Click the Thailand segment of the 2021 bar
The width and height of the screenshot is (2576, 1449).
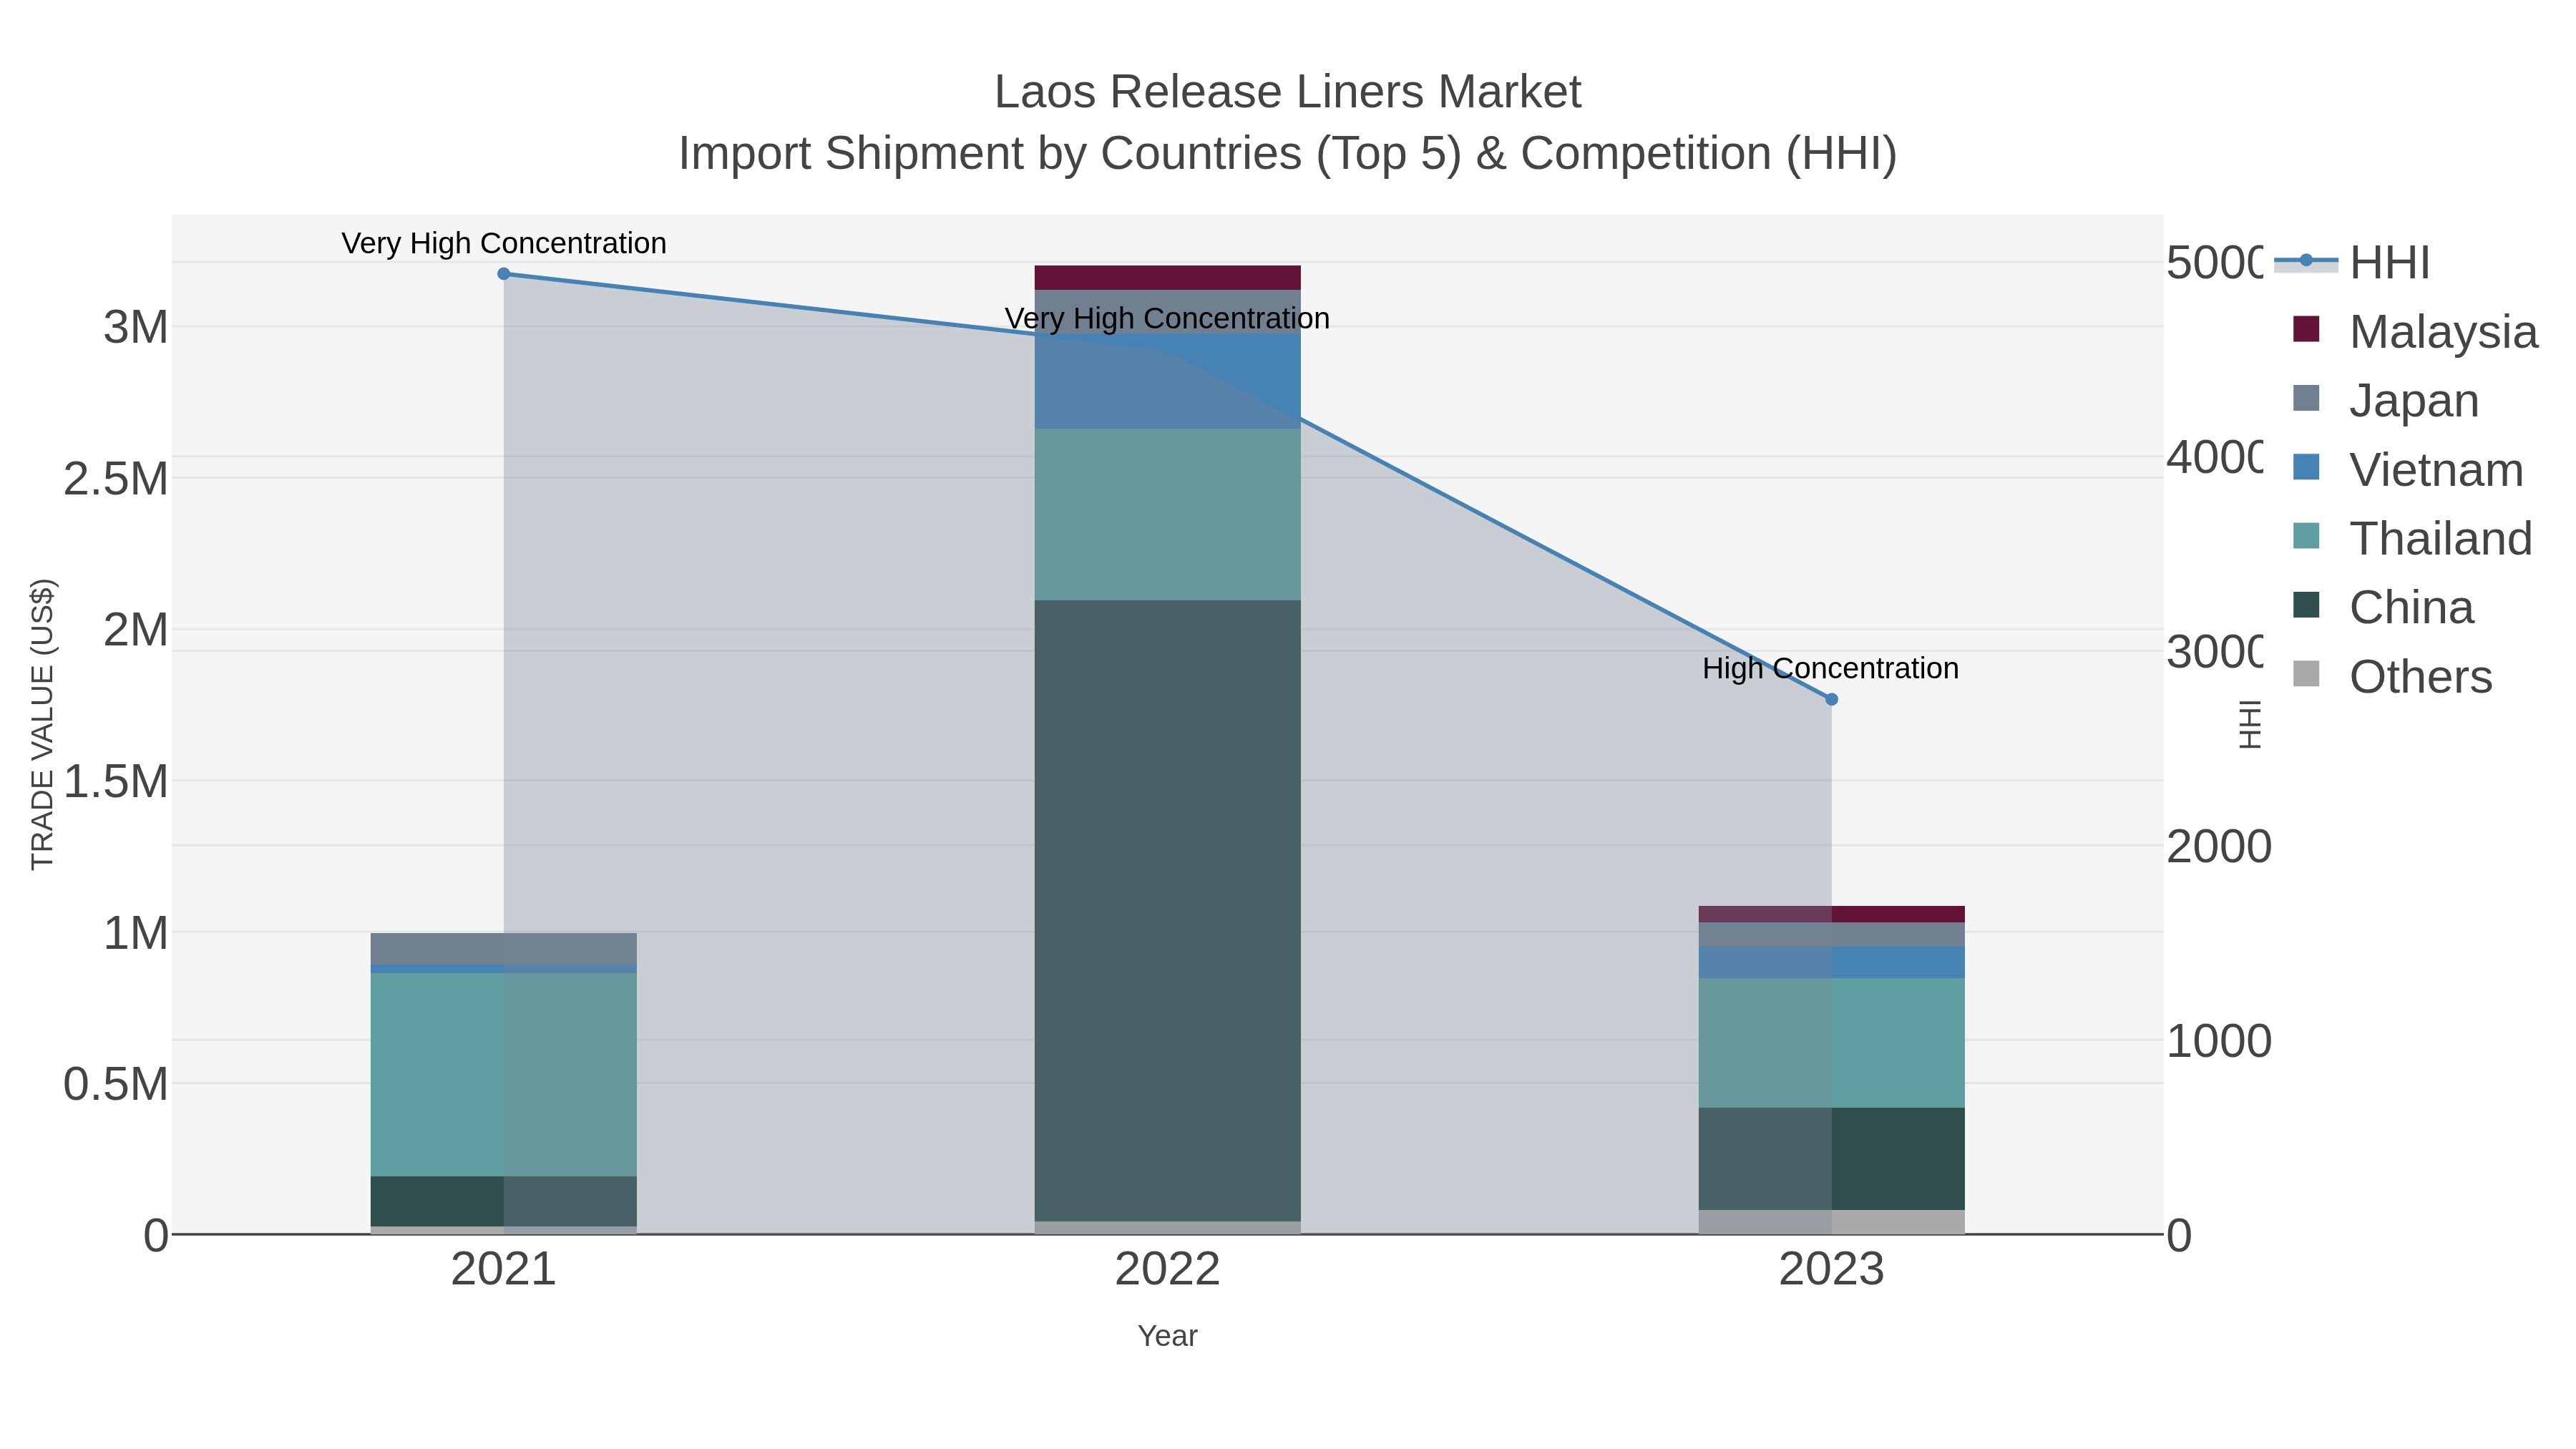(x=504, y=1075)
